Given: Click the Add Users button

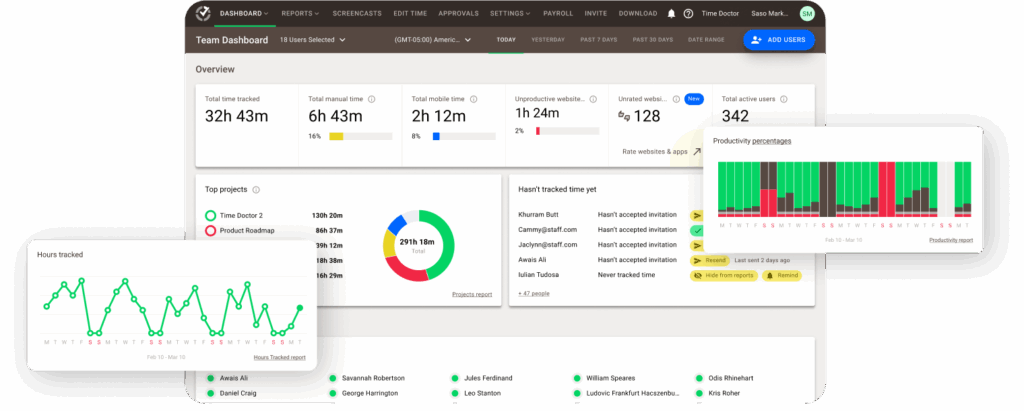Looking at the screenshot, I should point(779,40).
